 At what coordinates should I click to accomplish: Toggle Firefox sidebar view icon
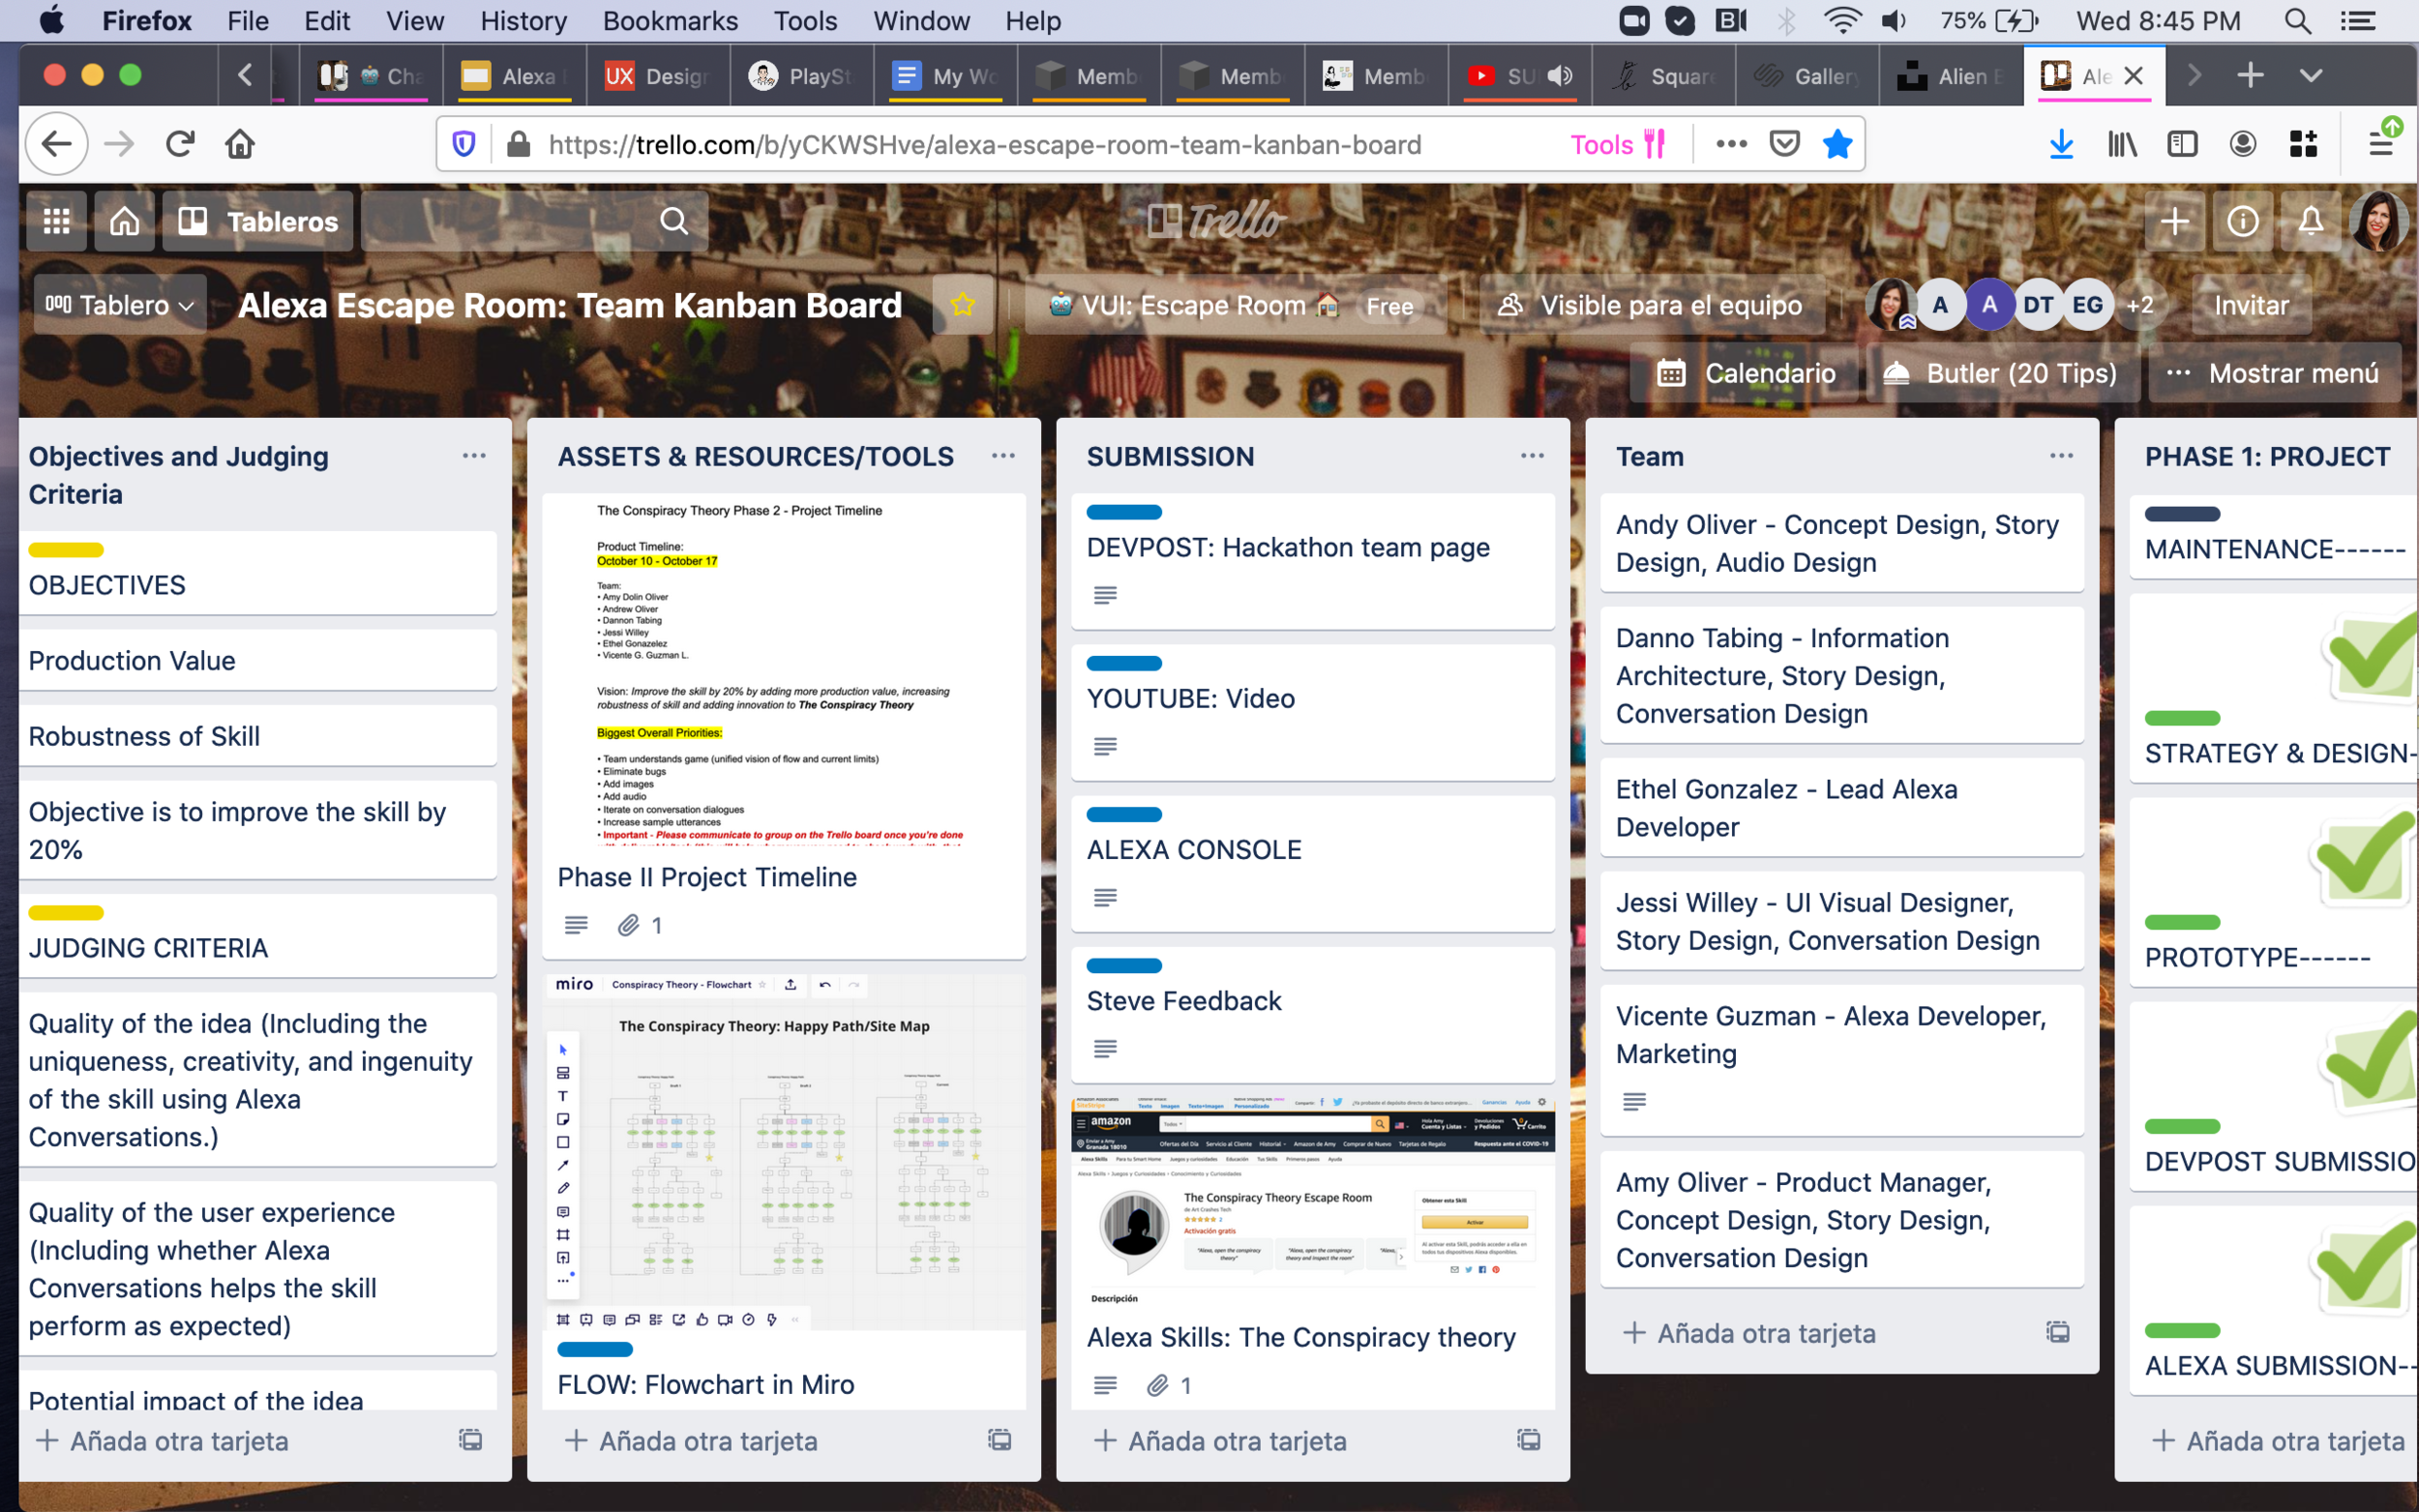[2181, 144]
